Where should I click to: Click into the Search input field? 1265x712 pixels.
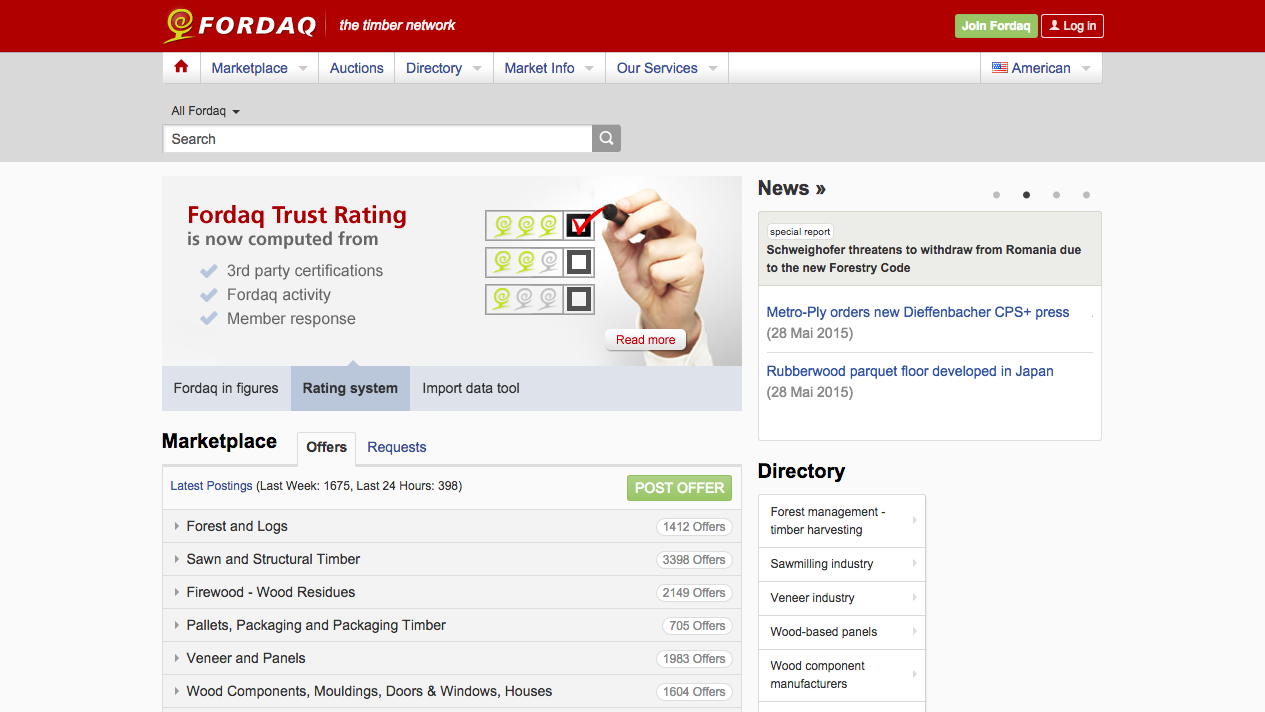[x=378, y=139]
